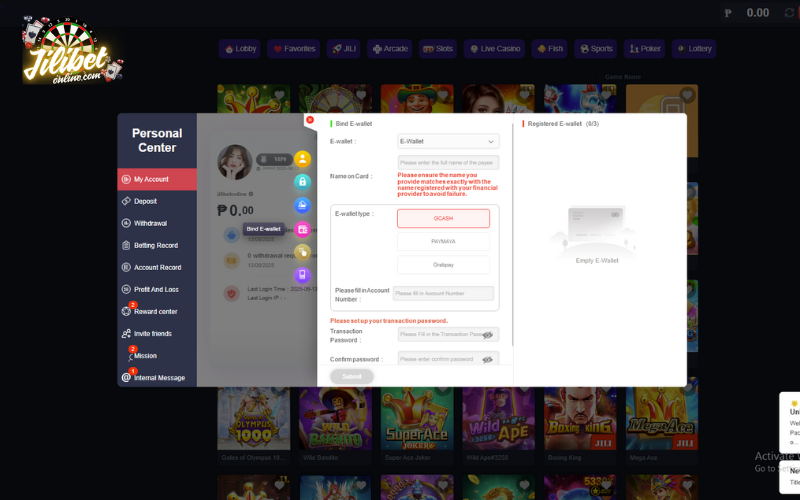Show the Transaction Password via eye icon

click(487, 335)
